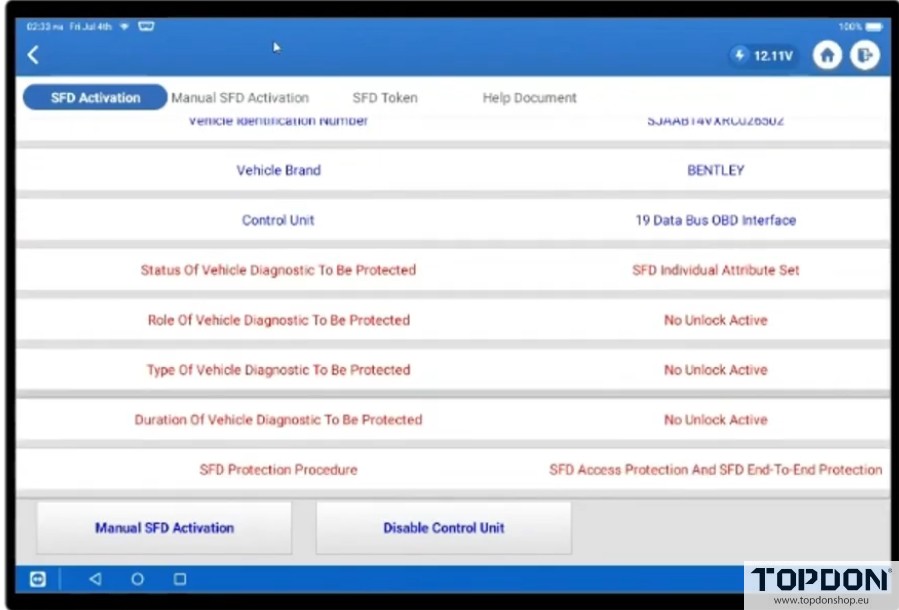
Task: Open TeamViewer from the navigation bar
Action: point(36,578)
